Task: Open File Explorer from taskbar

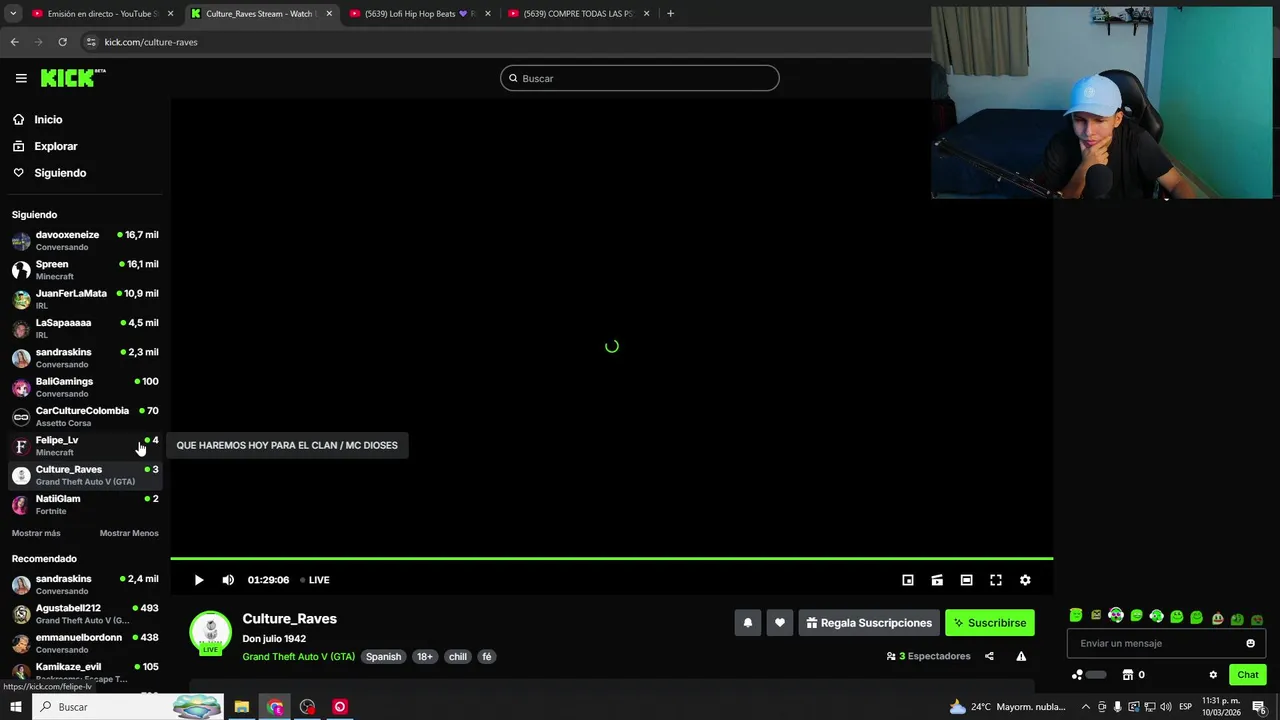Action: click(241, 707)
